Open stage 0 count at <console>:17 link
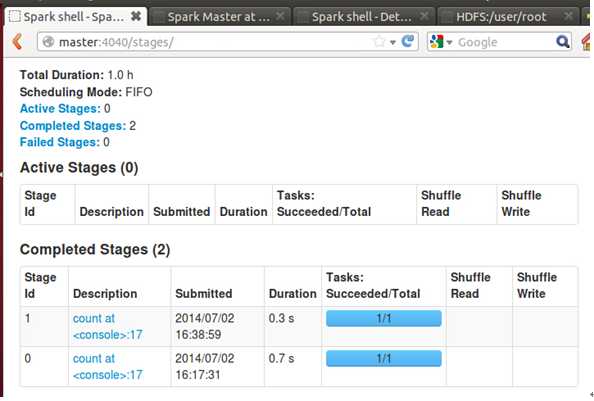The width and height of the screenshot is (594, 401). pyautogui.click(x=108, y=367)
